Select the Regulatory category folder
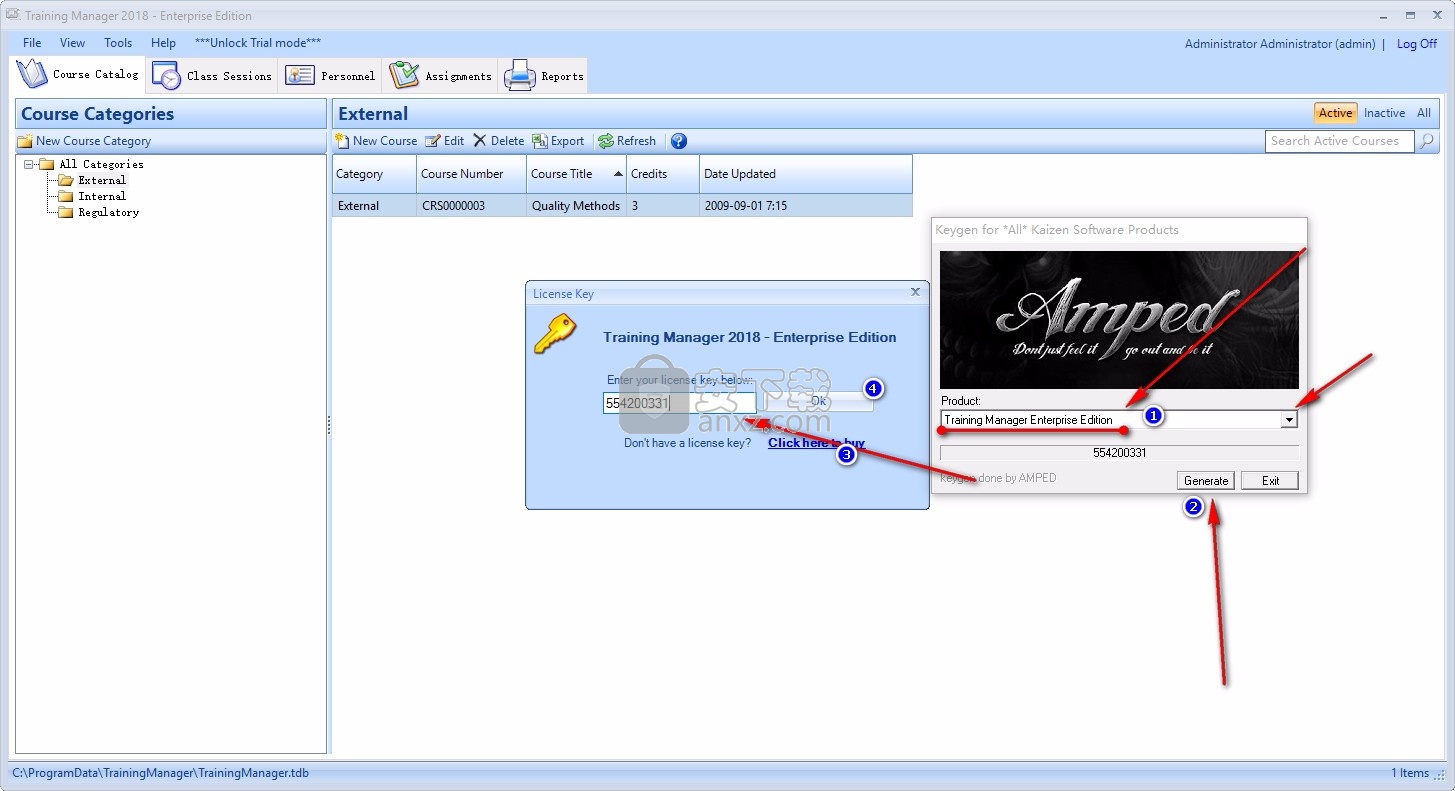Screen dimensions: 1455x791 tap(99, 212)
